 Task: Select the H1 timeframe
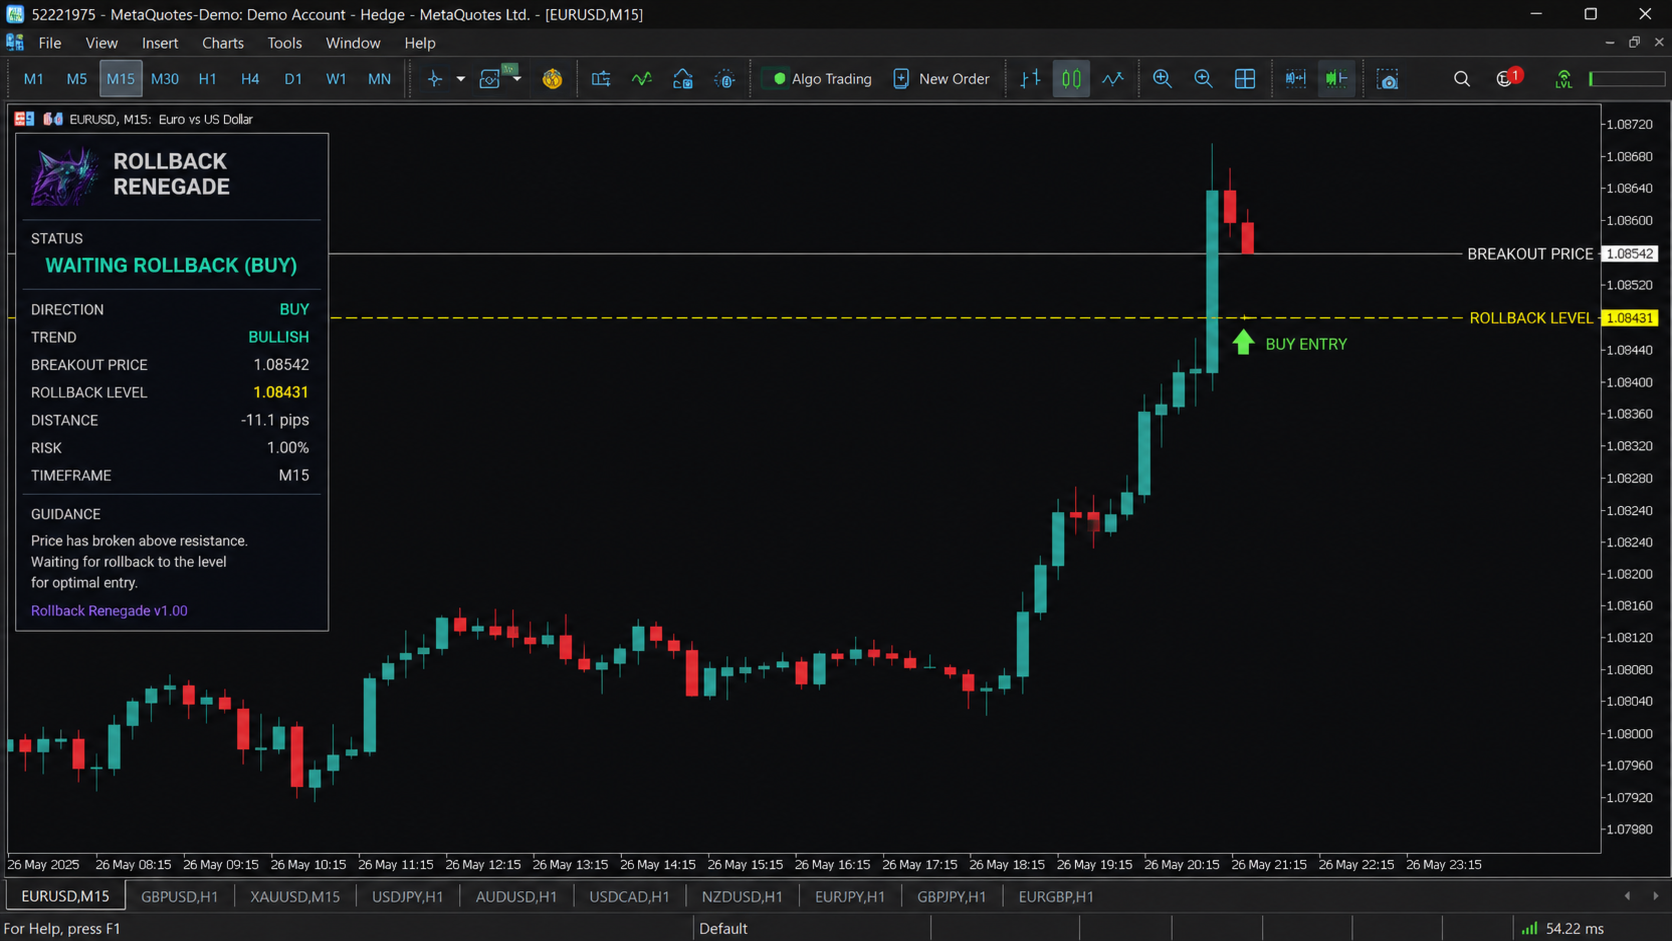pos(207,79)
